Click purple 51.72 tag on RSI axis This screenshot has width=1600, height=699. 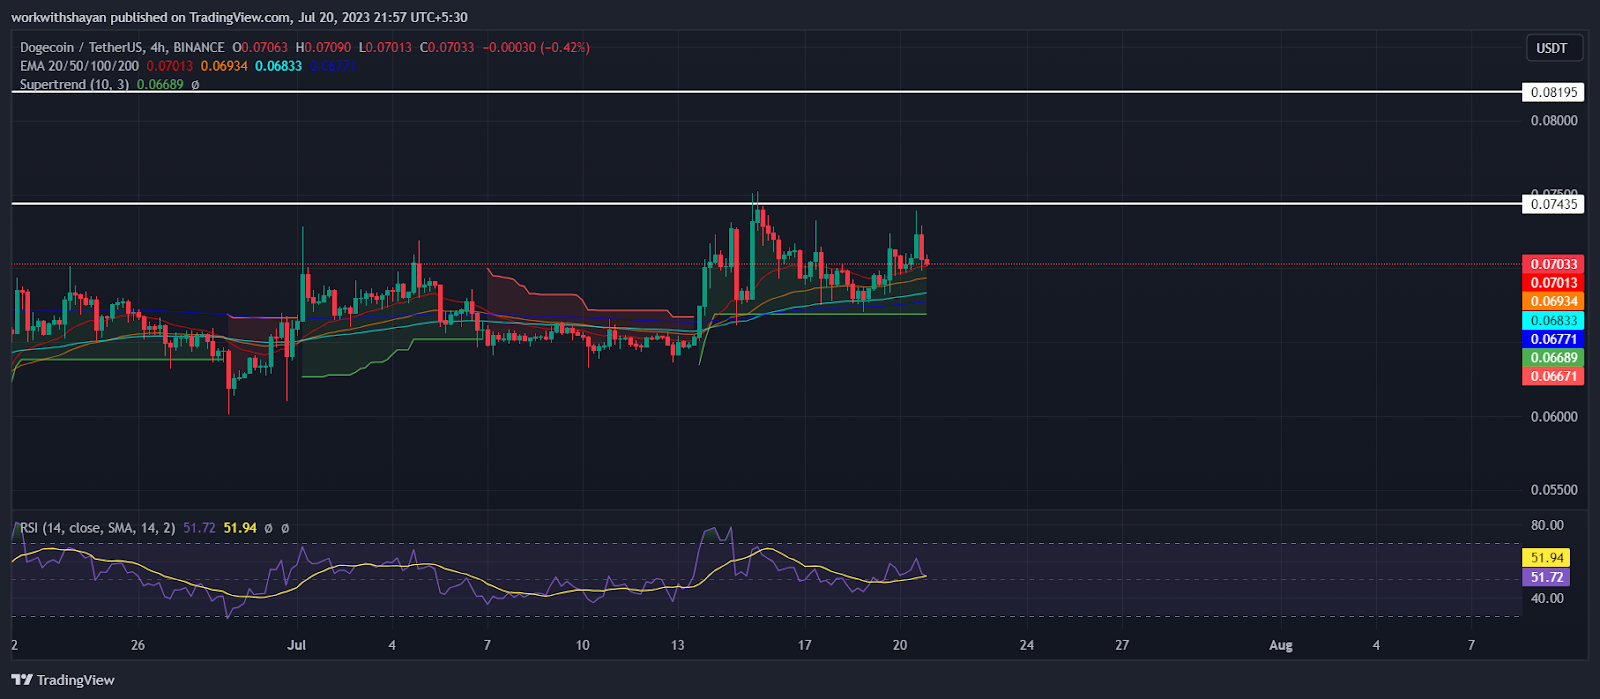[x=1547, y=577]
